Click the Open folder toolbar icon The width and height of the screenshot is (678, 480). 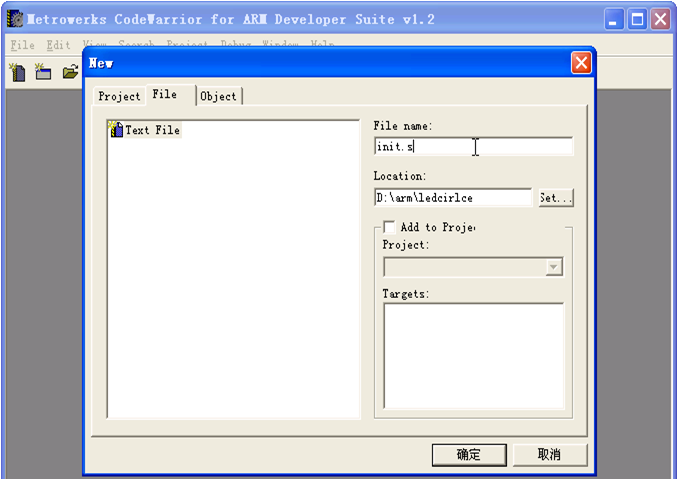tap(70, 71)
